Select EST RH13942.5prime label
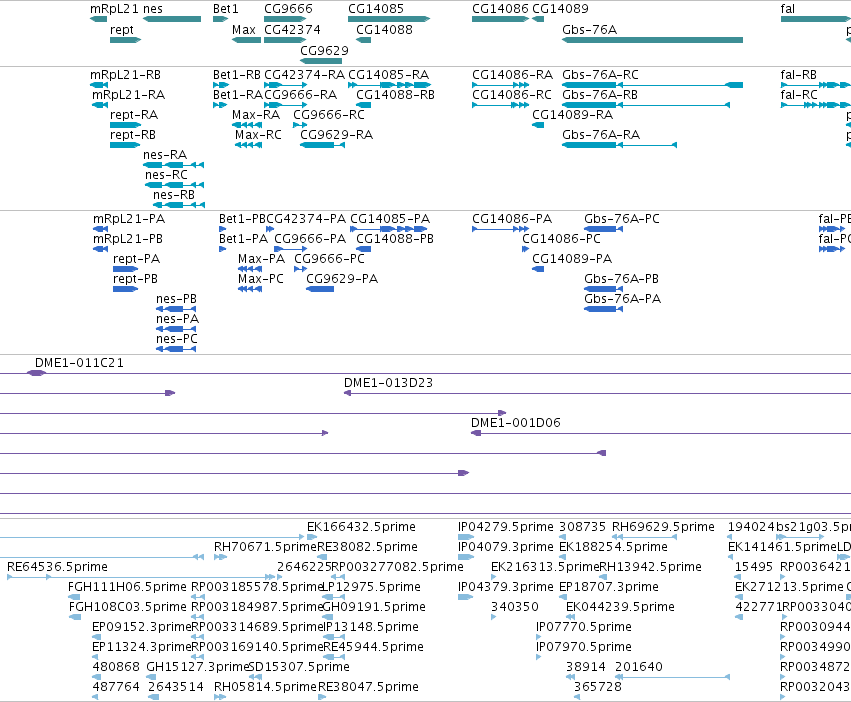 pyautogui.click(x=651, y=567)
